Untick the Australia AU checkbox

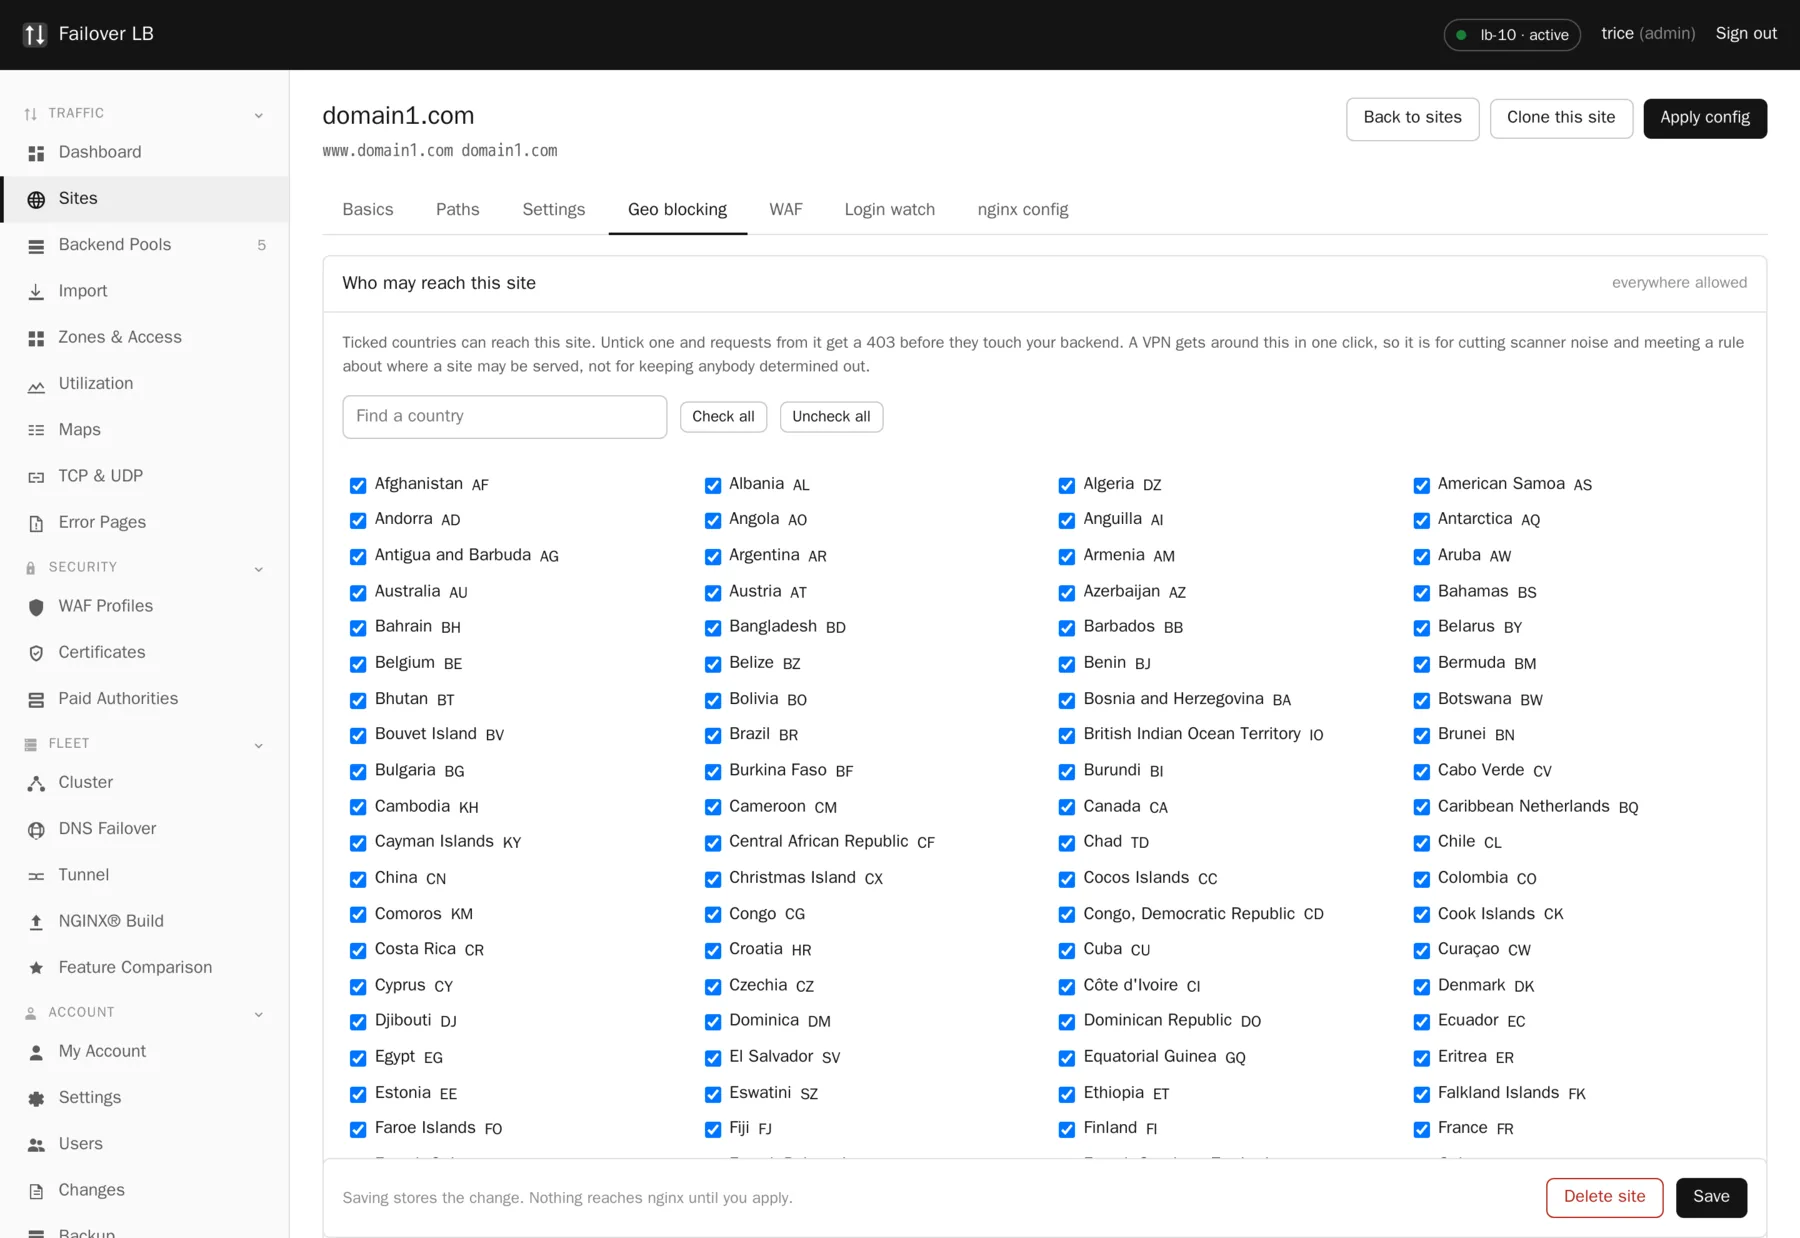357,593
